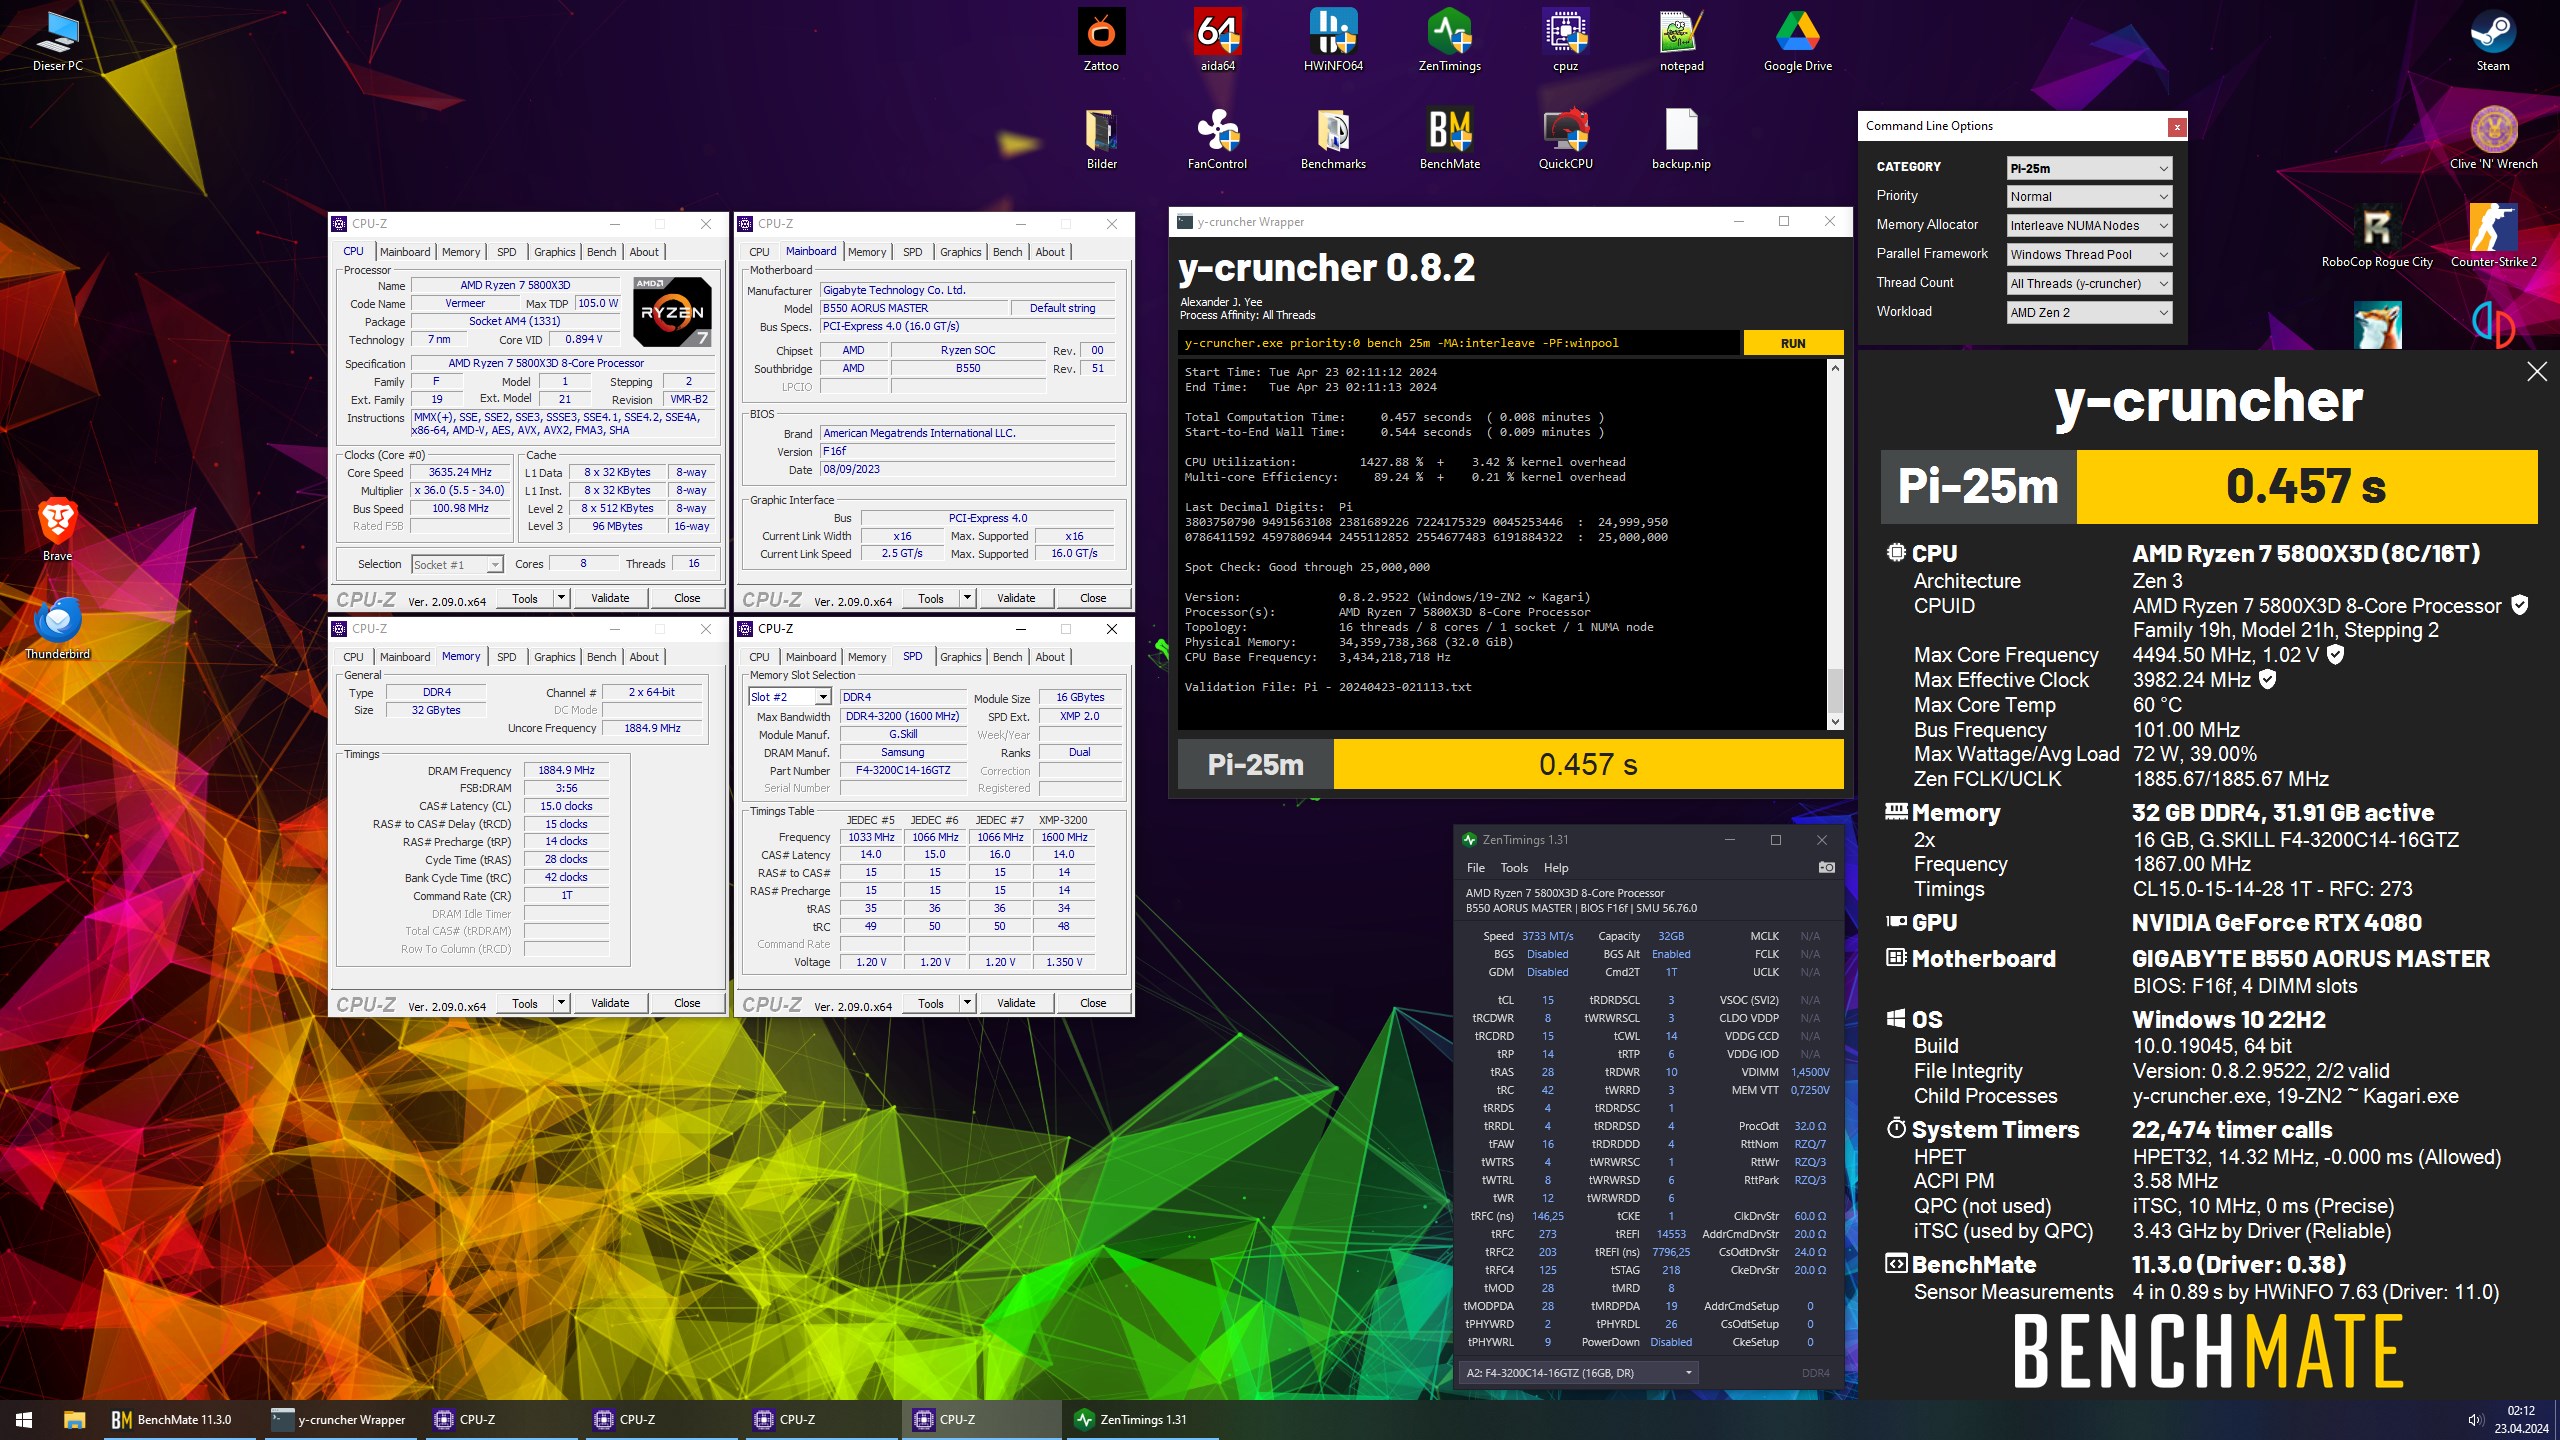Screen dimensions: 2560x1440
Task: Open File Explorer from the taskbar
Action: (x=74, y=1419)
